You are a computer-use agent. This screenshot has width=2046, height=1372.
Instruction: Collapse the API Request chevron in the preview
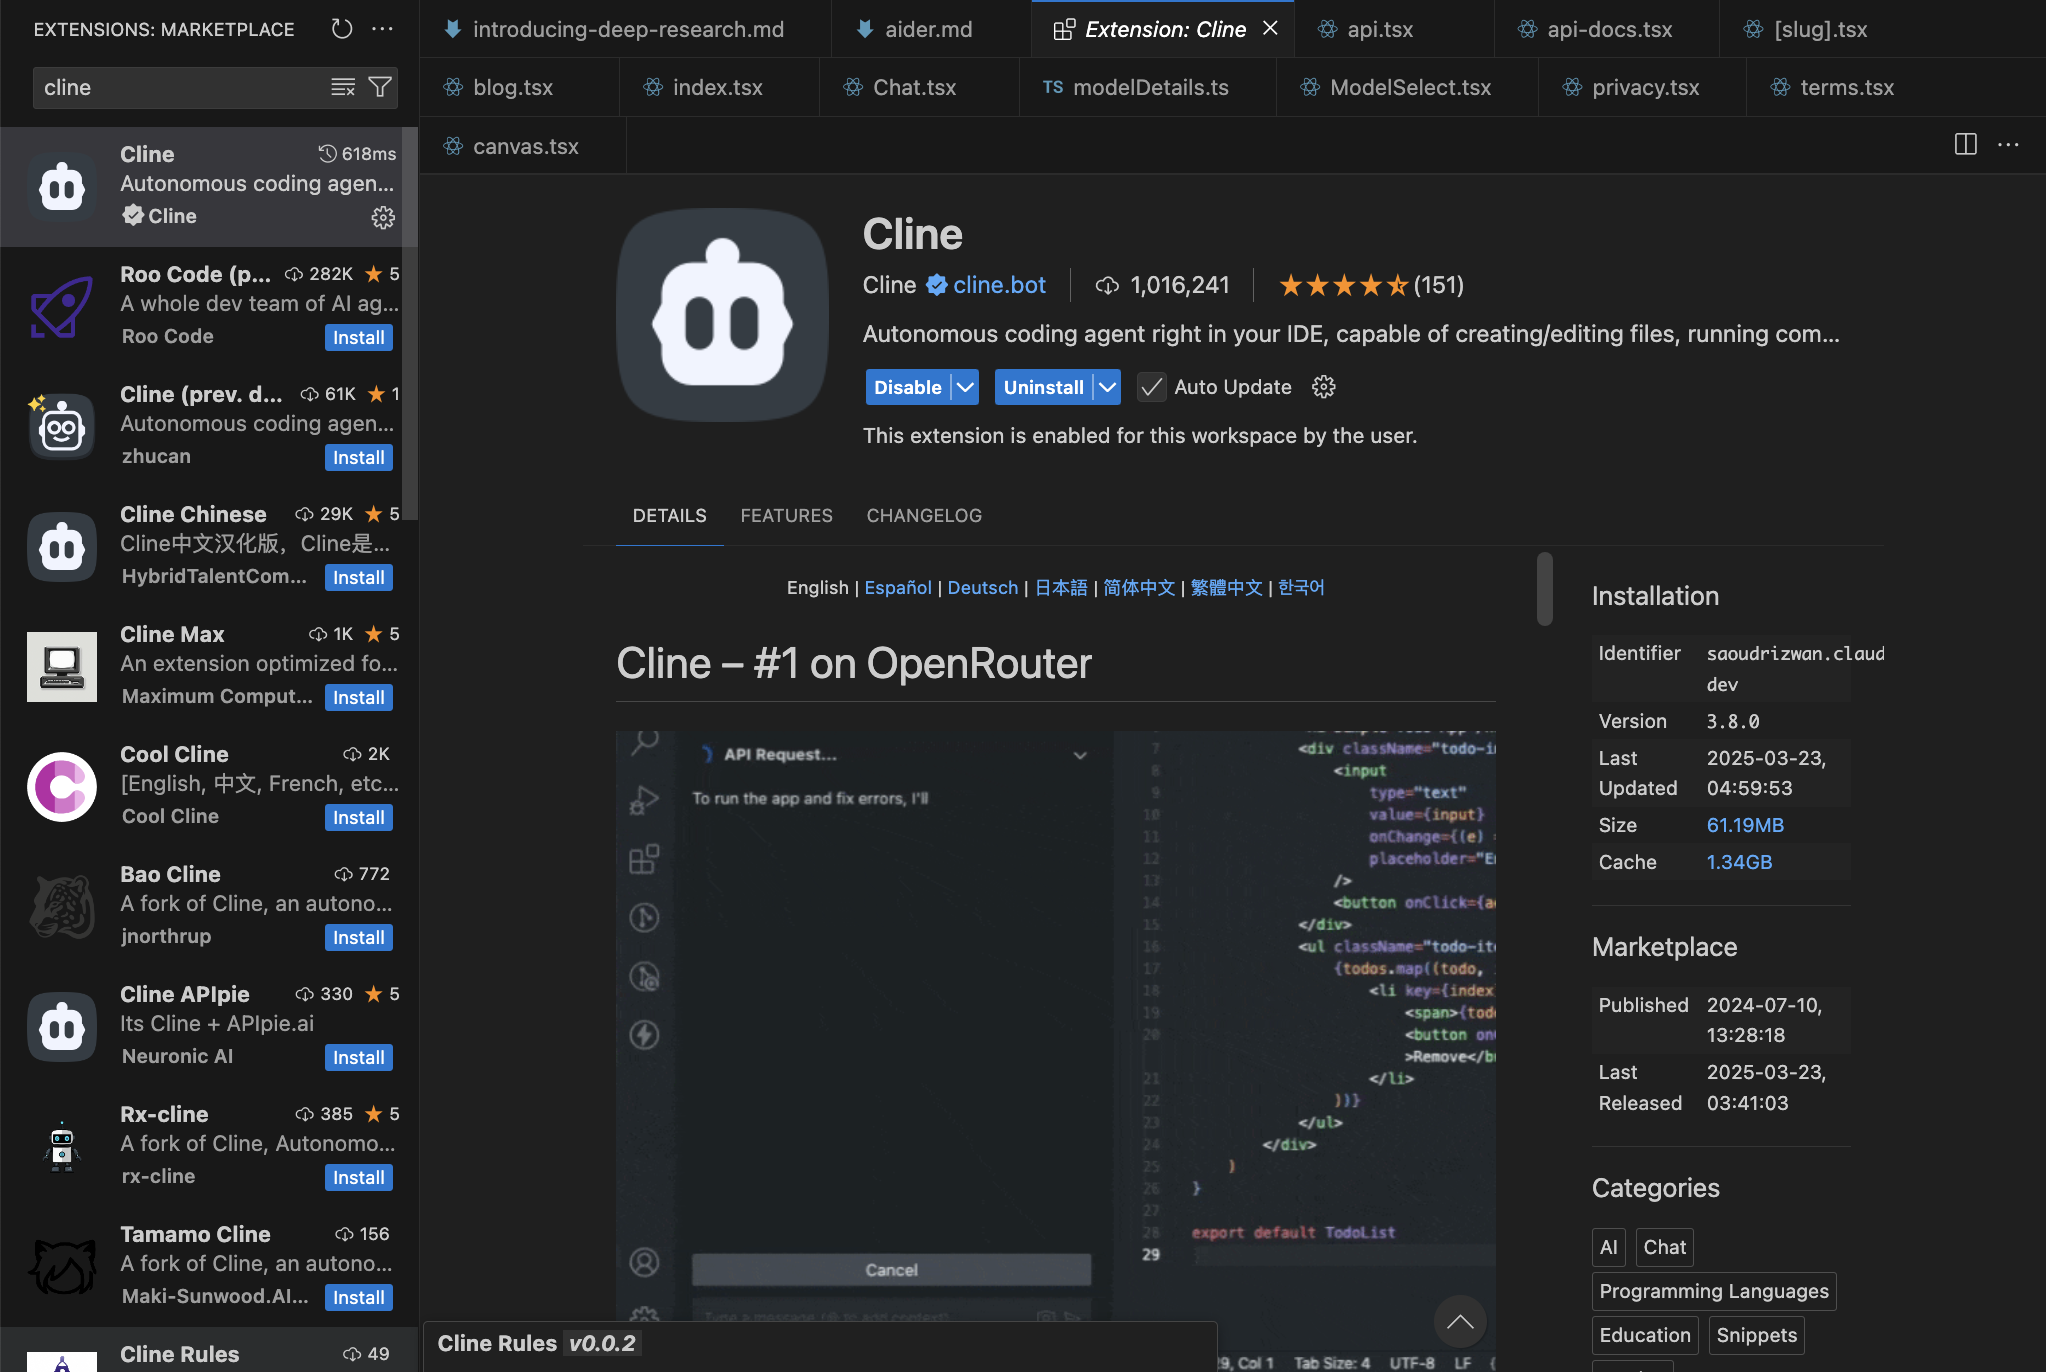click(x=1080, y=755)
